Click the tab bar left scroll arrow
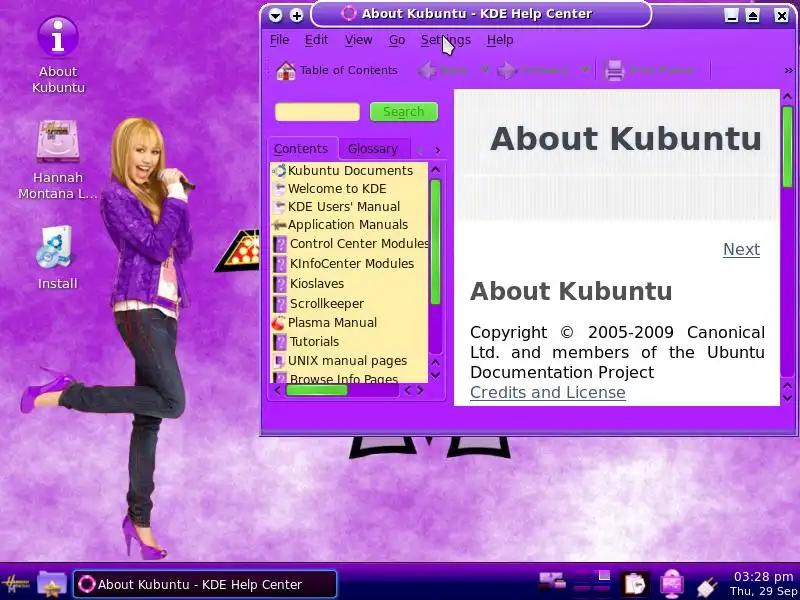This screenshot has height=600, width=800. (x=420, y=150)
